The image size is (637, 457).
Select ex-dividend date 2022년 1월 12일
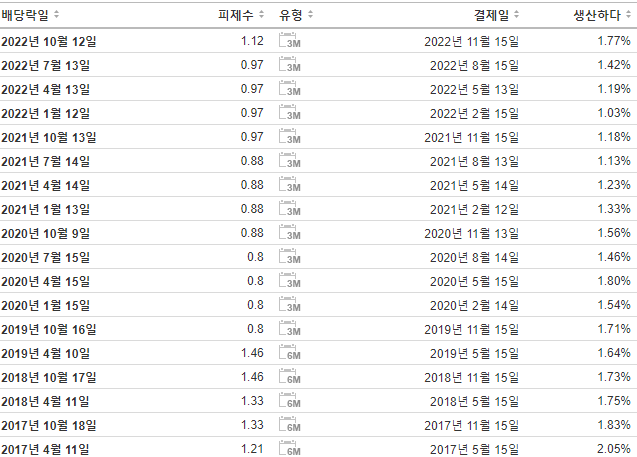pos(46,113)
